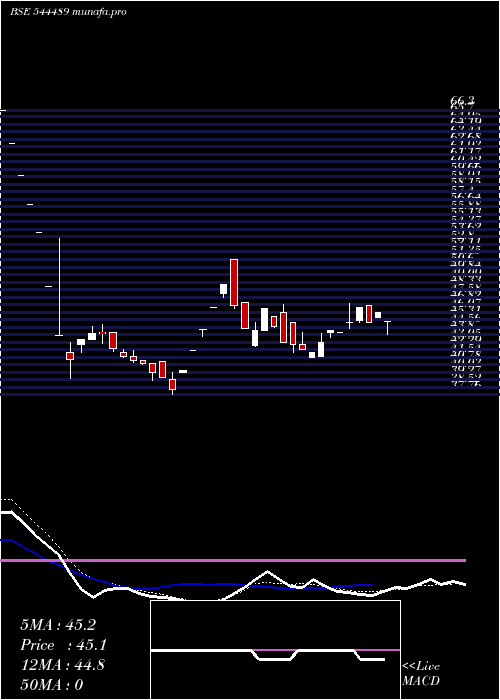Click the Price : 45.1 value
The image size is (500, 700).
point(64,645)
